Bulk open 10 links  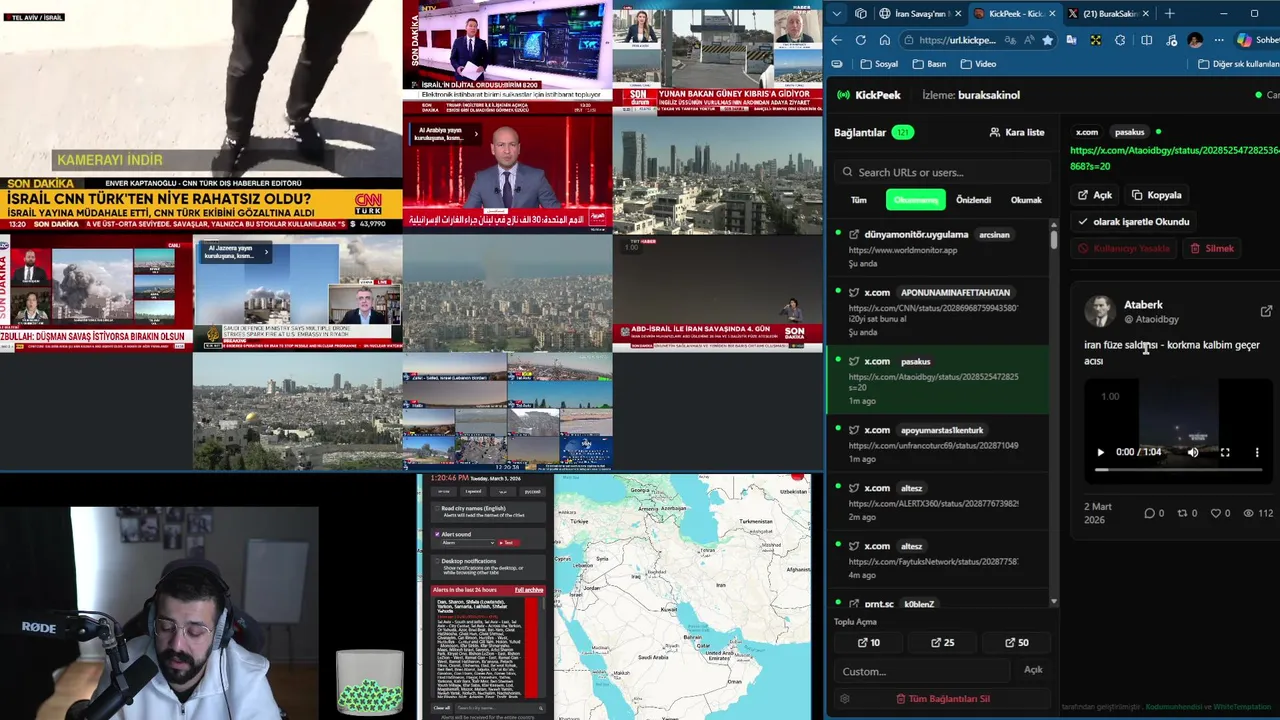coord(870,643)
